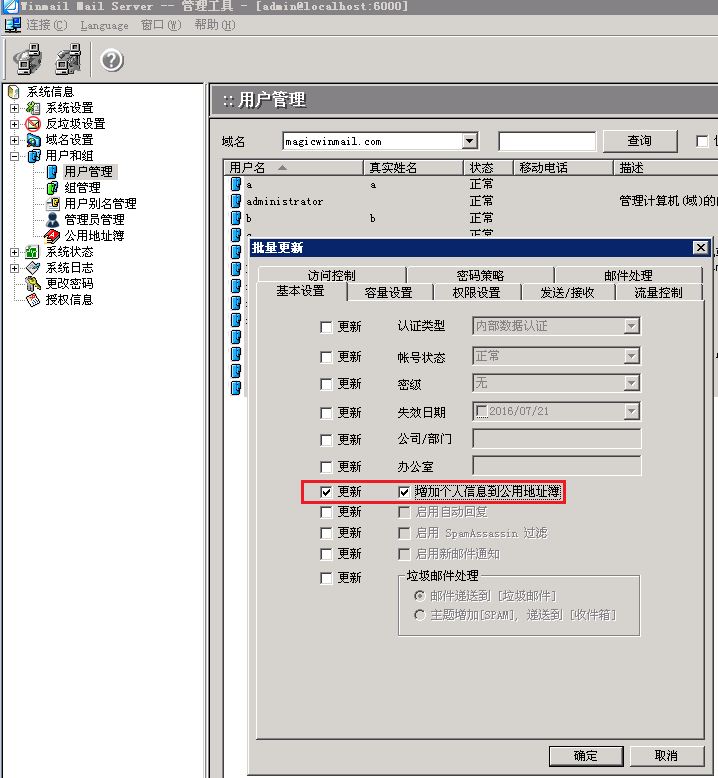Click the search text field beside 查询
Image resolution: width=718 pixels, height=778 pixels.
click(x=547, y=142)
